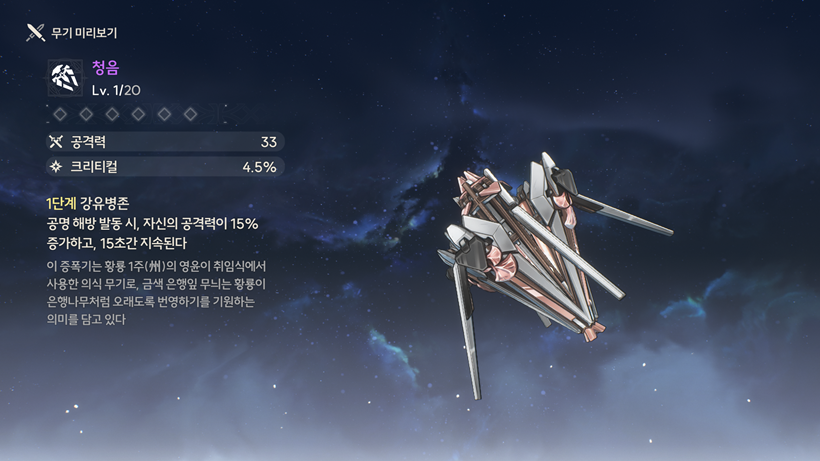
Task: Click the purple 청음 weapon name
Action: tap(106, 67)
